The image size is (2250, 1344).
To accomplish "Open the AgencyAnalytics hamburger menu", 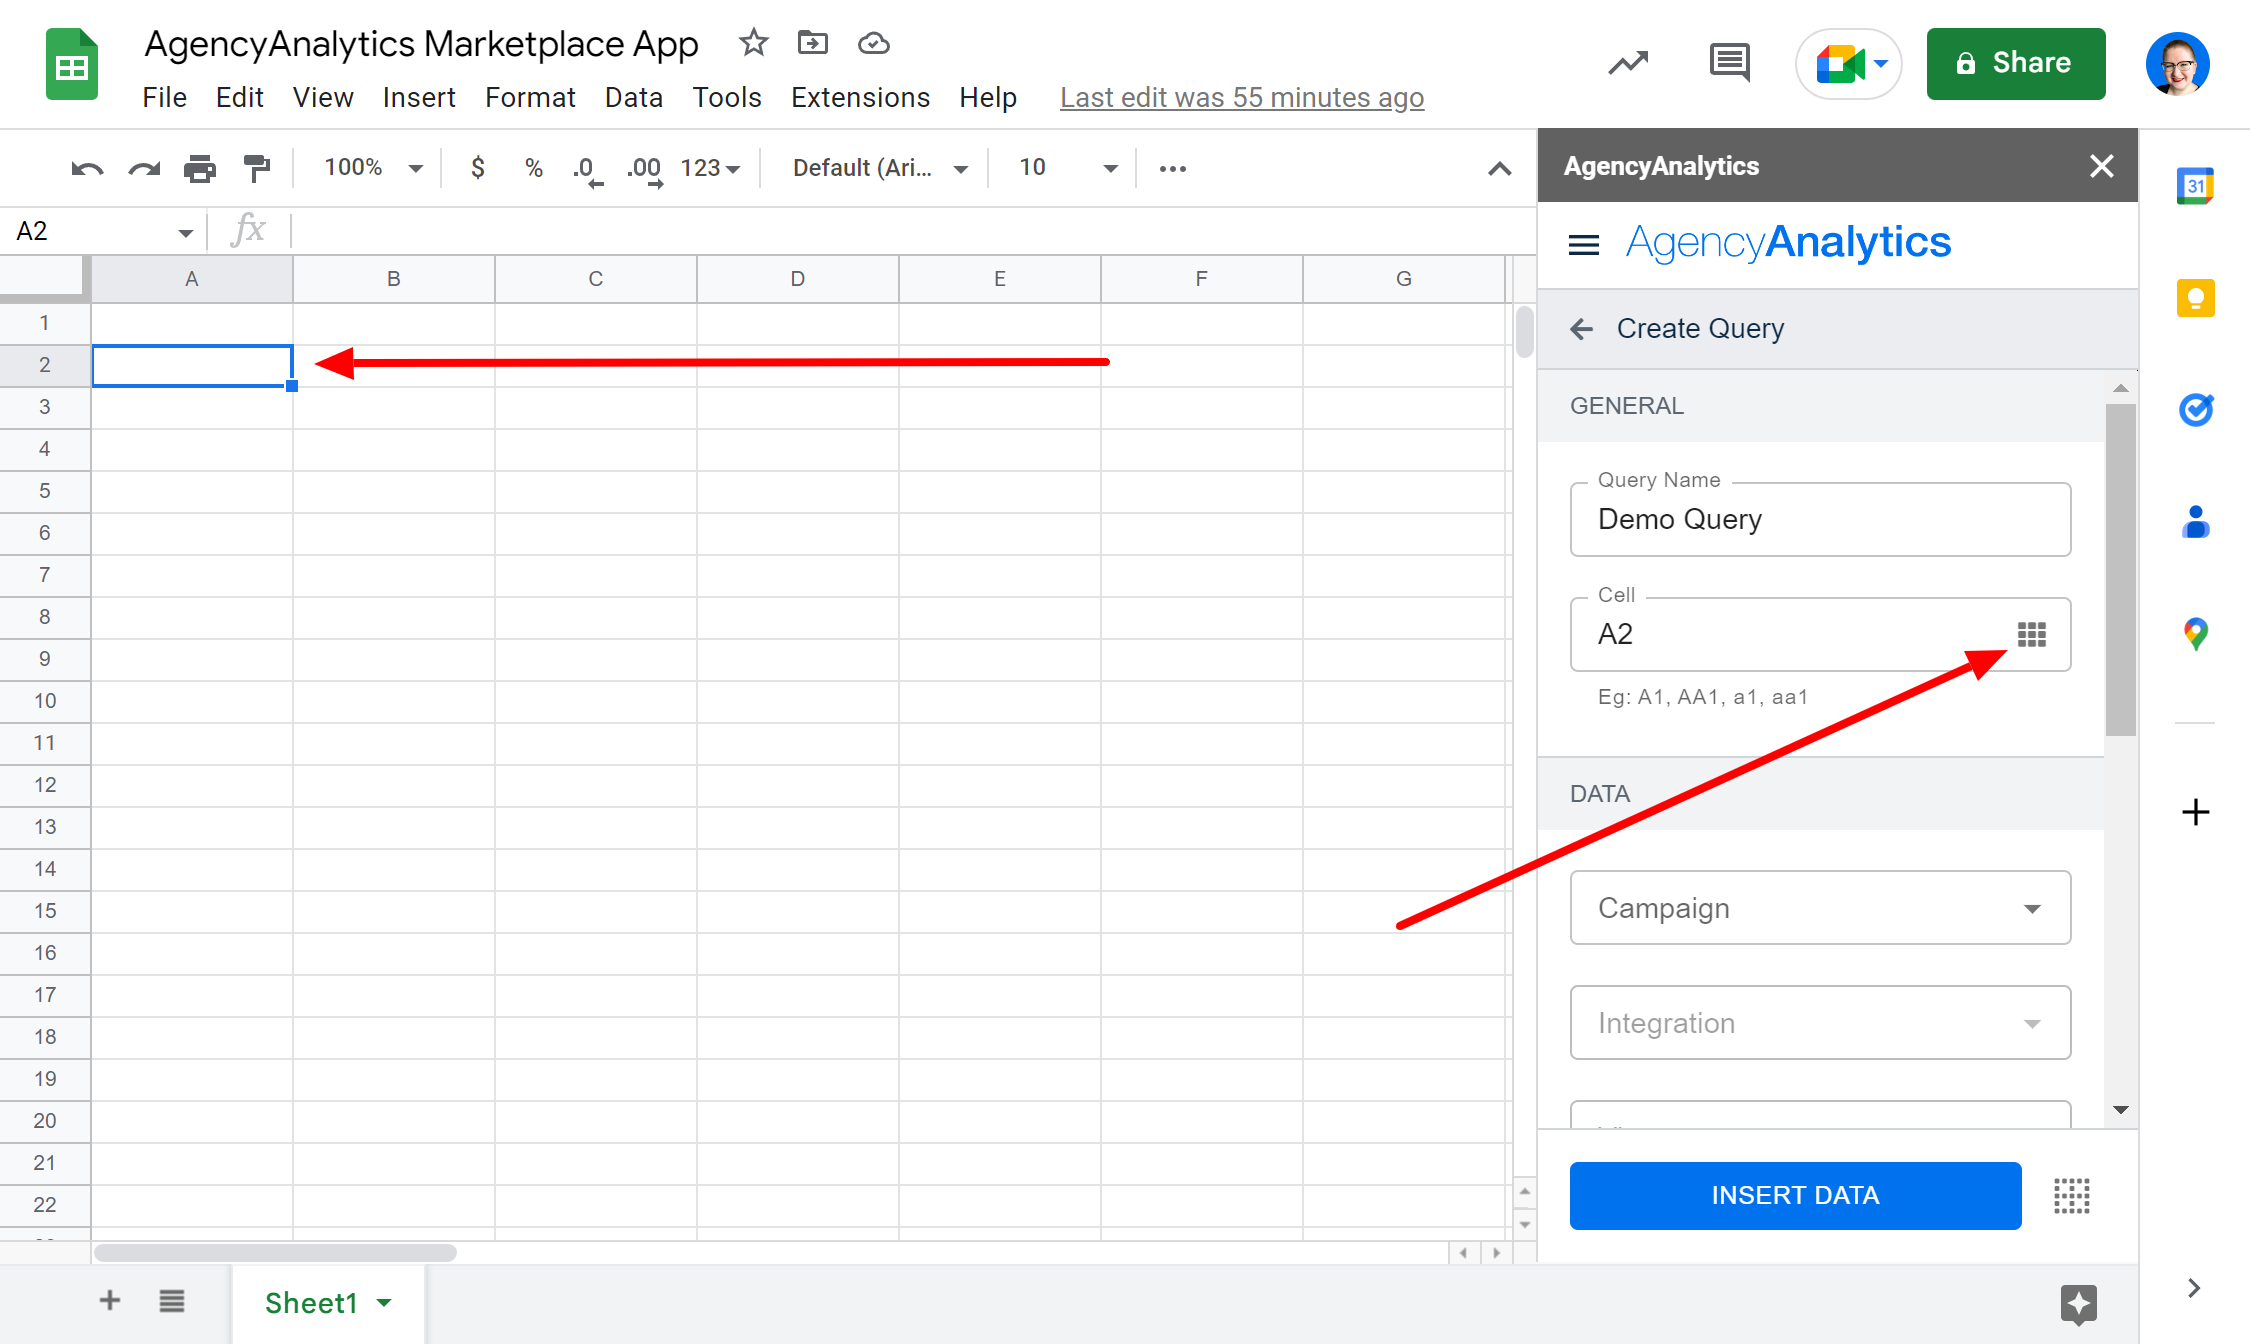I will tap(1584, 244).
